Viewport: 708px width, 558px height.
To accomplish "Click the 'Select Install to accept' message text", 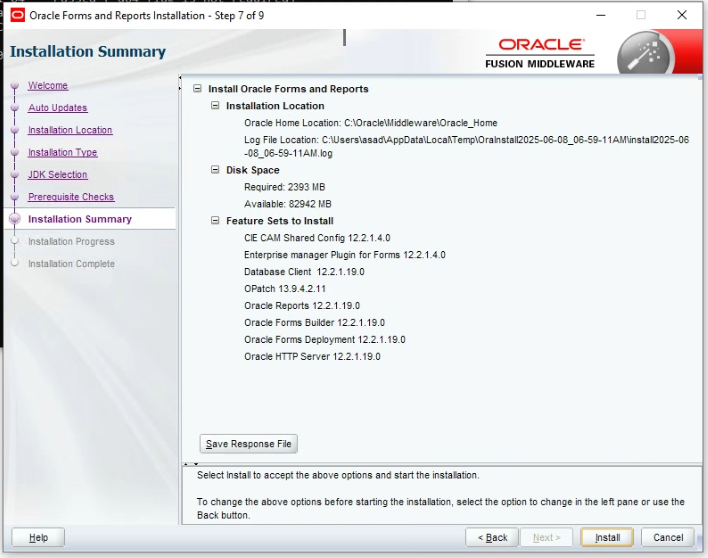I will pos(338,475).
